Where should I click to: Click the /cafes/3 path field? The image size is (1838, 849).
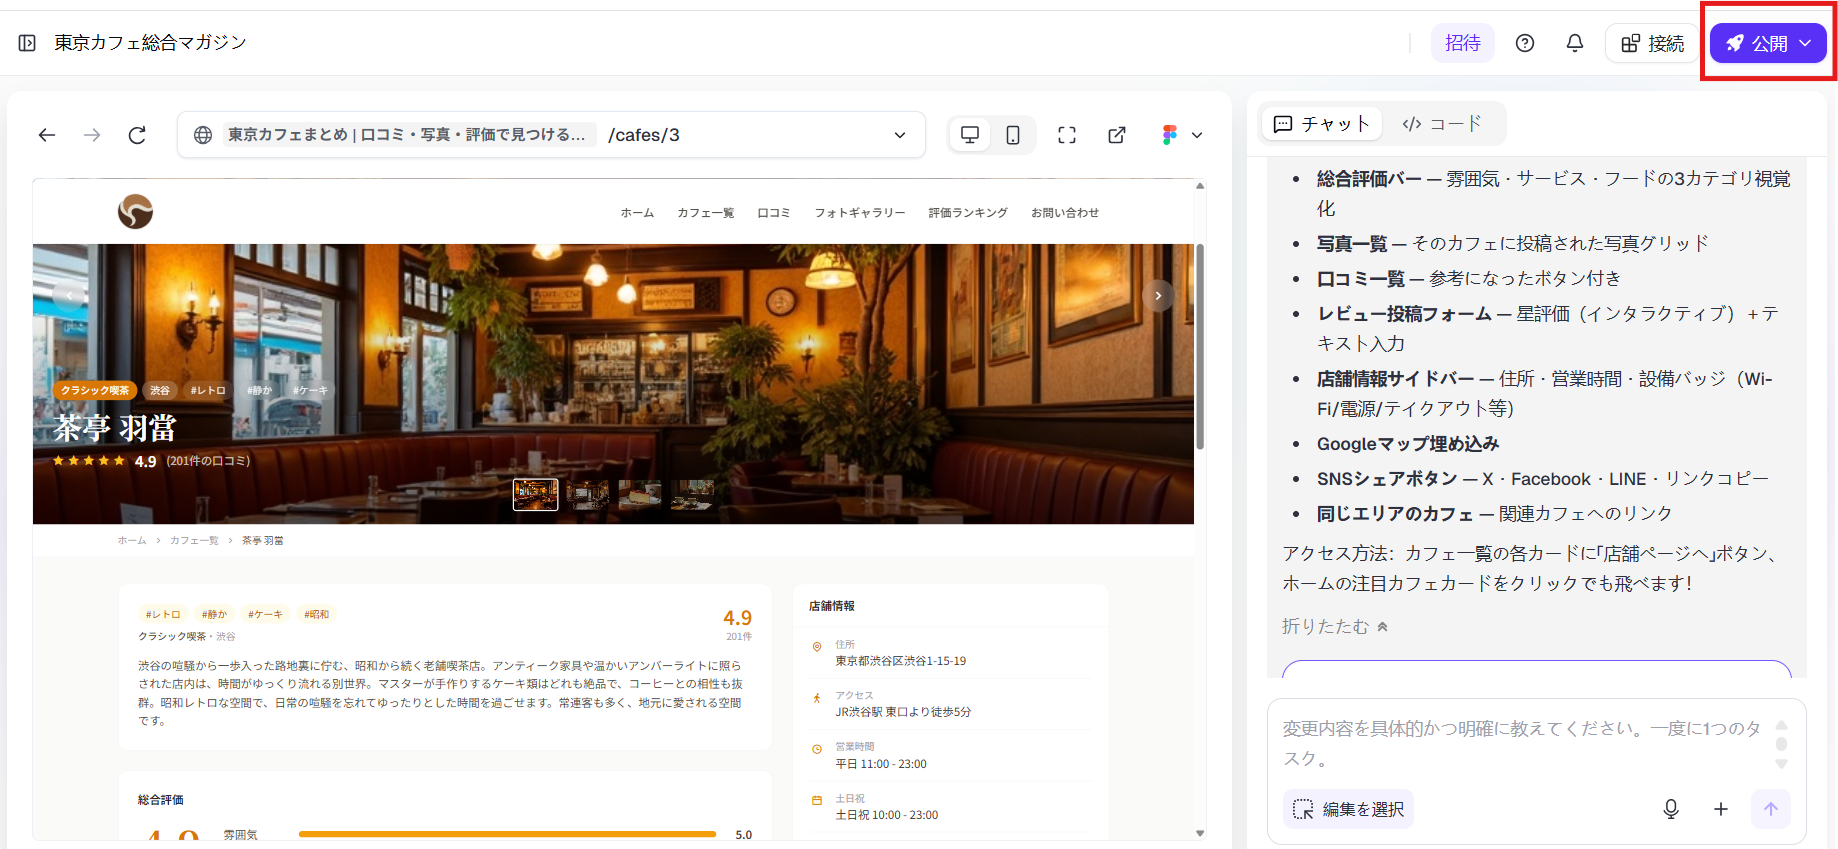tap(644, 135)
